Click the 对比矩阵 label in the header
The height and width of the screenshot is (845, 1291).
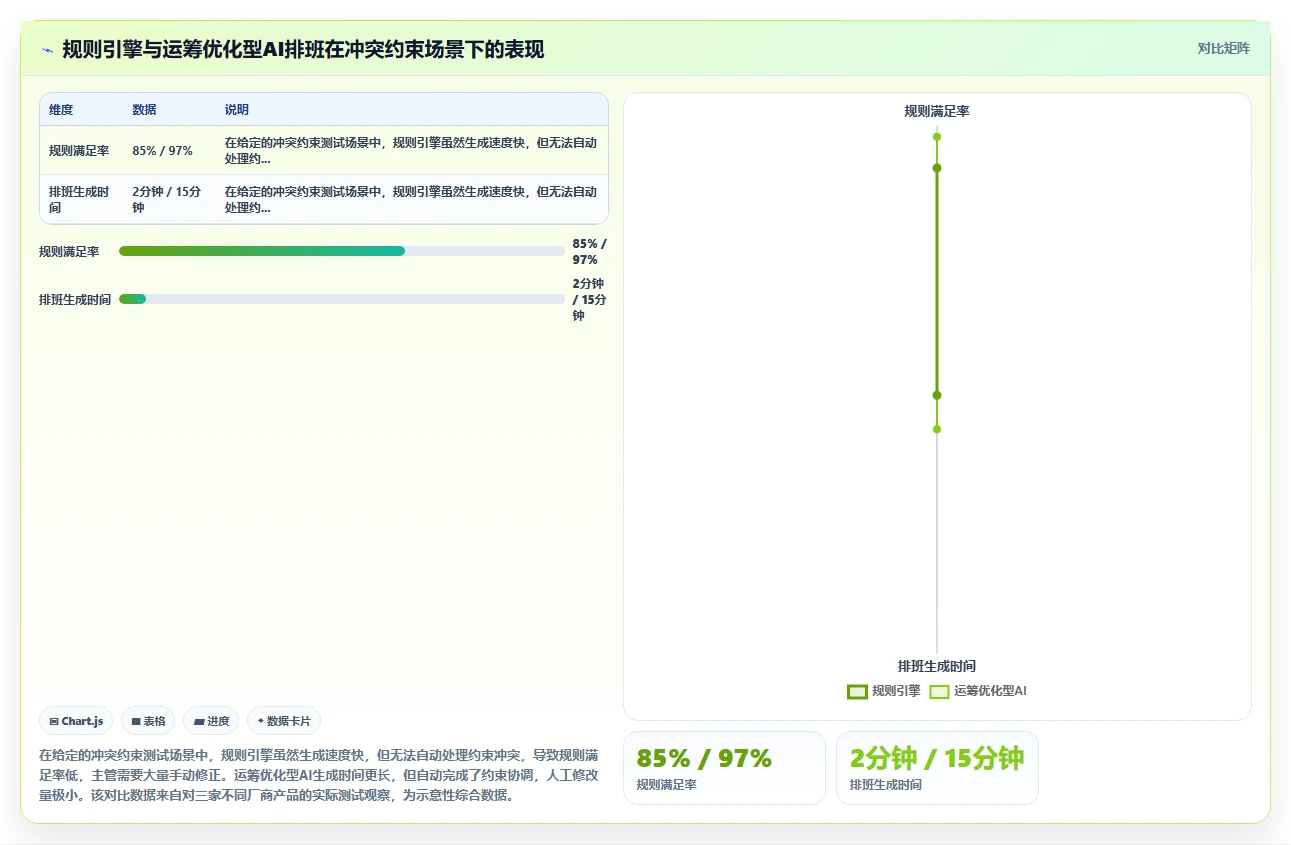(x=1223, y=48)
